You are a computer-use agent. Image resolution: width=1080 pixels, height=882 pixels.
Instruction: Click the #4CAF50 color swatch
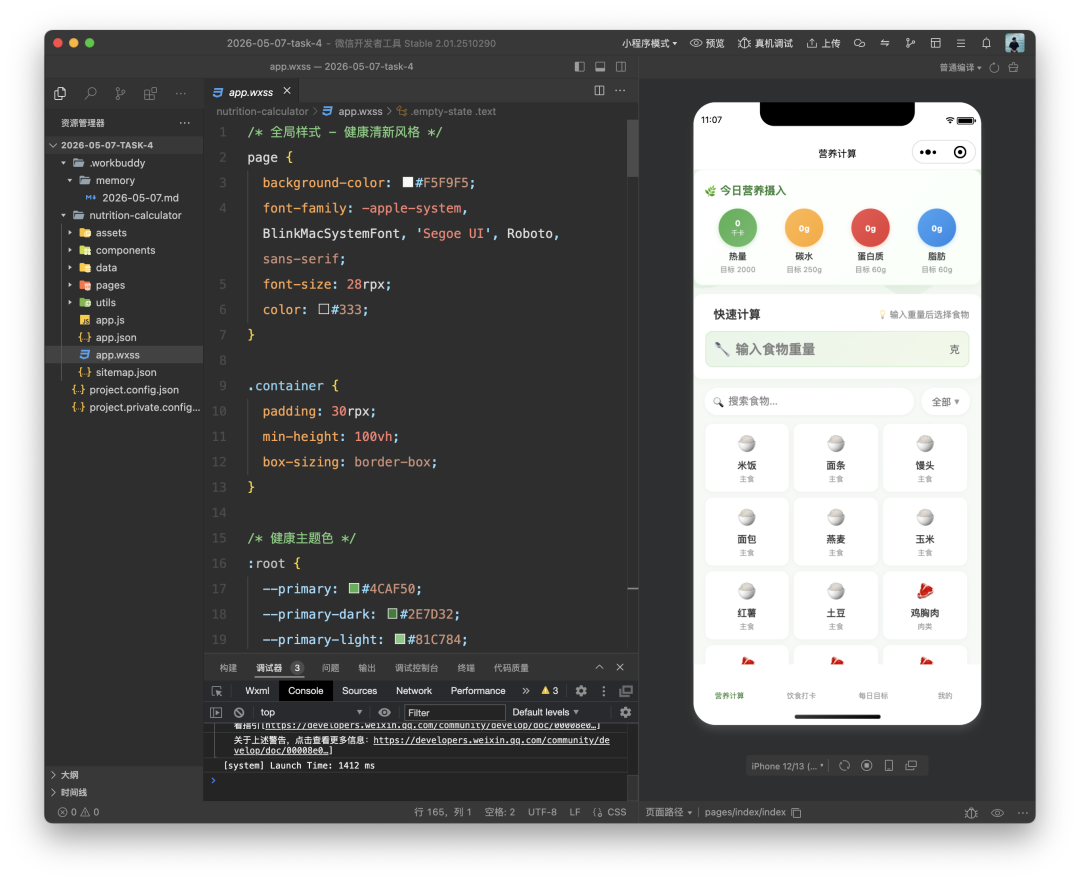tap(354, 589)
